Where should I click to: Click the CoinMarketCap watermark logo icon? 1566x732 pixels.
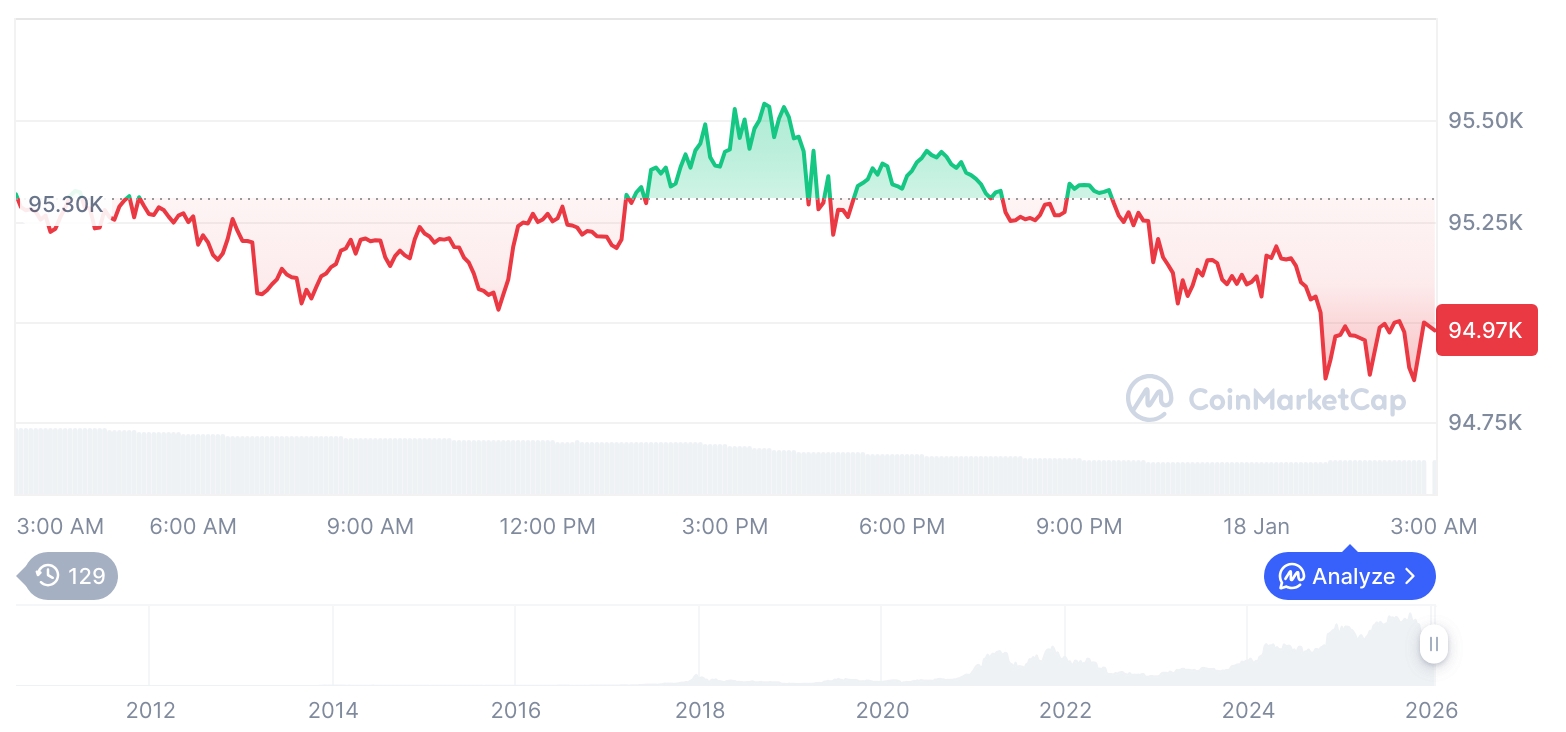tap(1150, 398)
